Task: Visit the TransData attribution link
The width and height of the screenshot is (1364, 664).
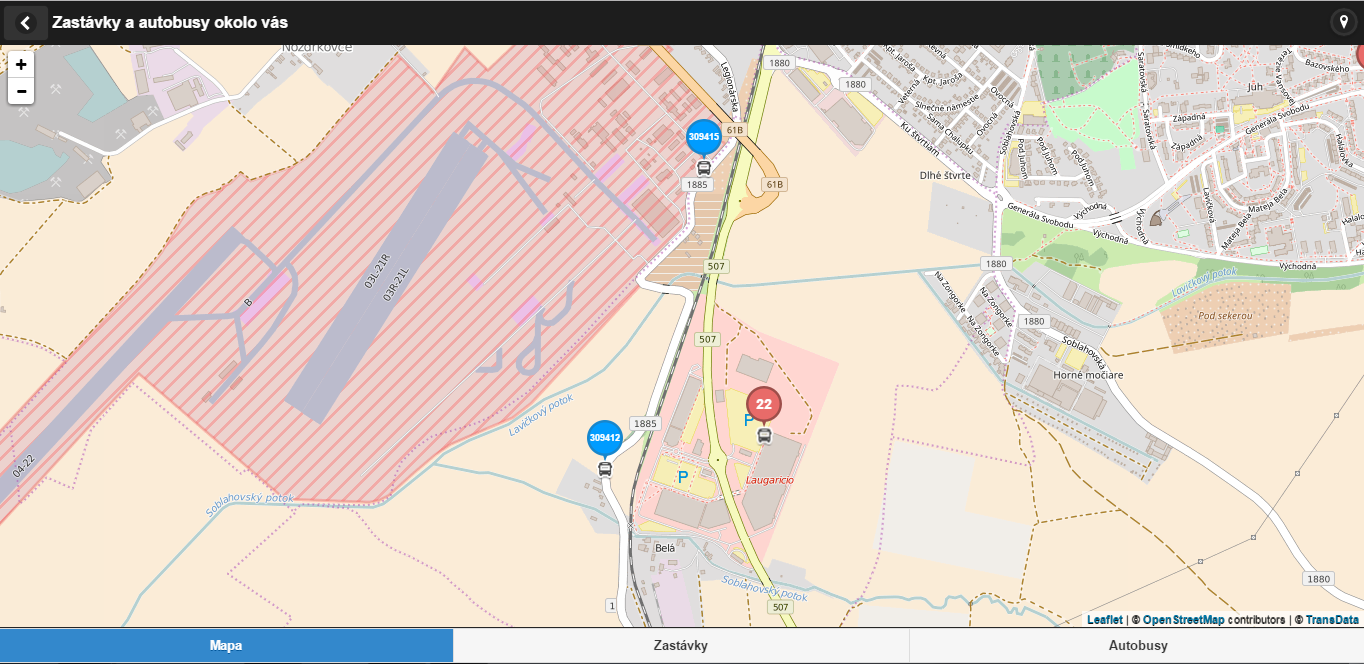Action: (x=1331, y=620)
